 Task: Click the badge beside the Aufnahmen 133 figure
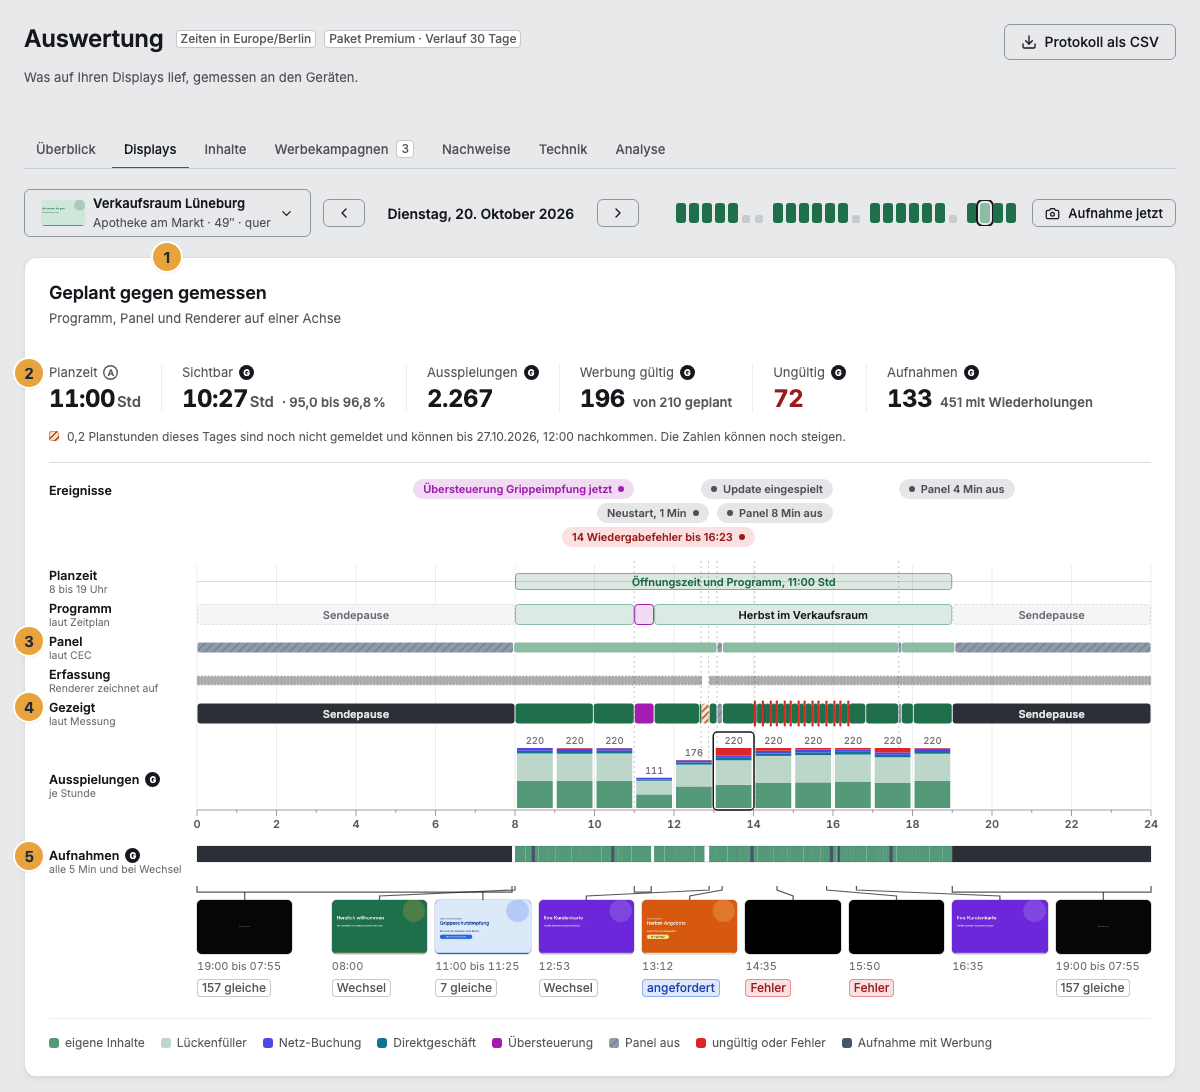(x=971, y=372)
